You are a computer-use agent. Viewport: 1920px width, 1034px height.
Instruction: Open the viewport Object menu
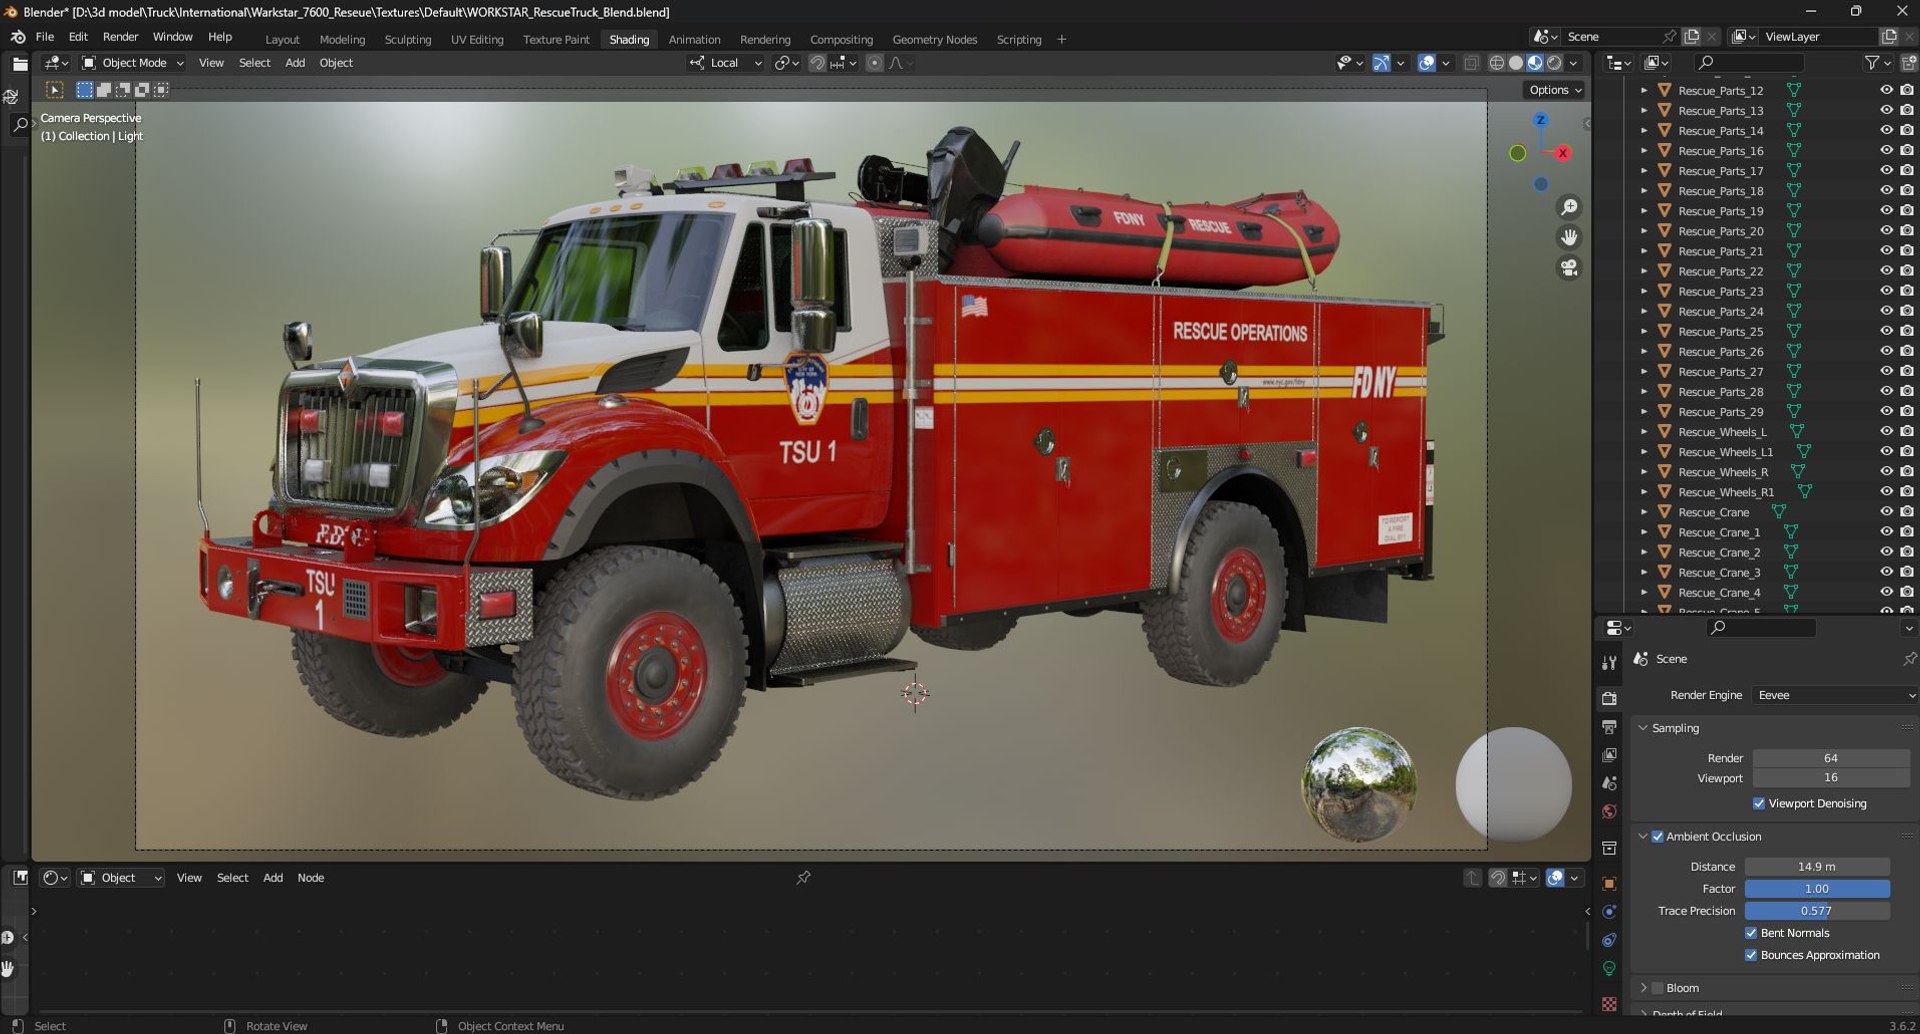[x=336, y=63]
